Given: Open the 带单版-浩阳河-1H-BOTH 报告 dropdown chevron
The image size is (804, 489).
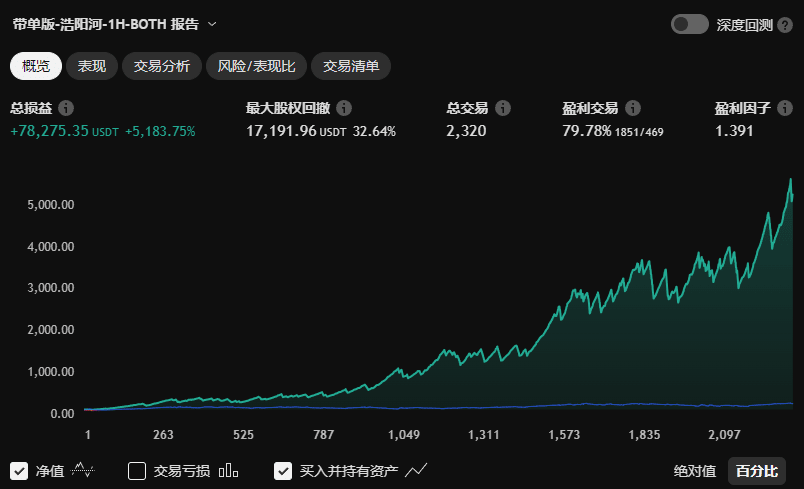Looking at the screenshot, I should (212, 24).
